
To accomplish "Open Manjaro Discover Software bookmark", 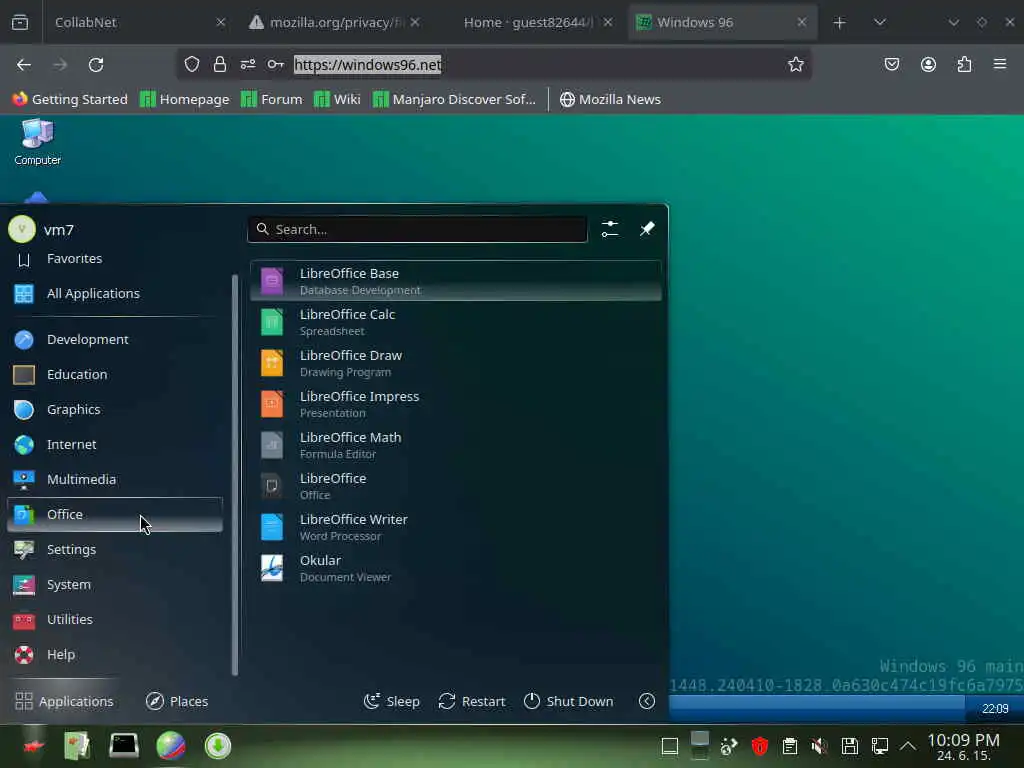I will pyautogui.click(x=455, y=99).
